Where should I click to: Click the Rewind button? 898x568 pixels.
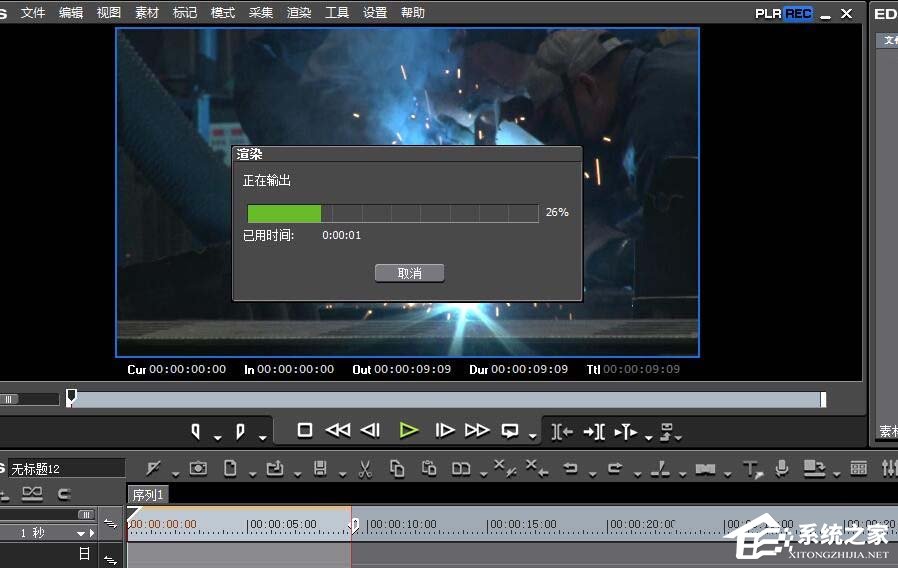[x=338, y=430]
